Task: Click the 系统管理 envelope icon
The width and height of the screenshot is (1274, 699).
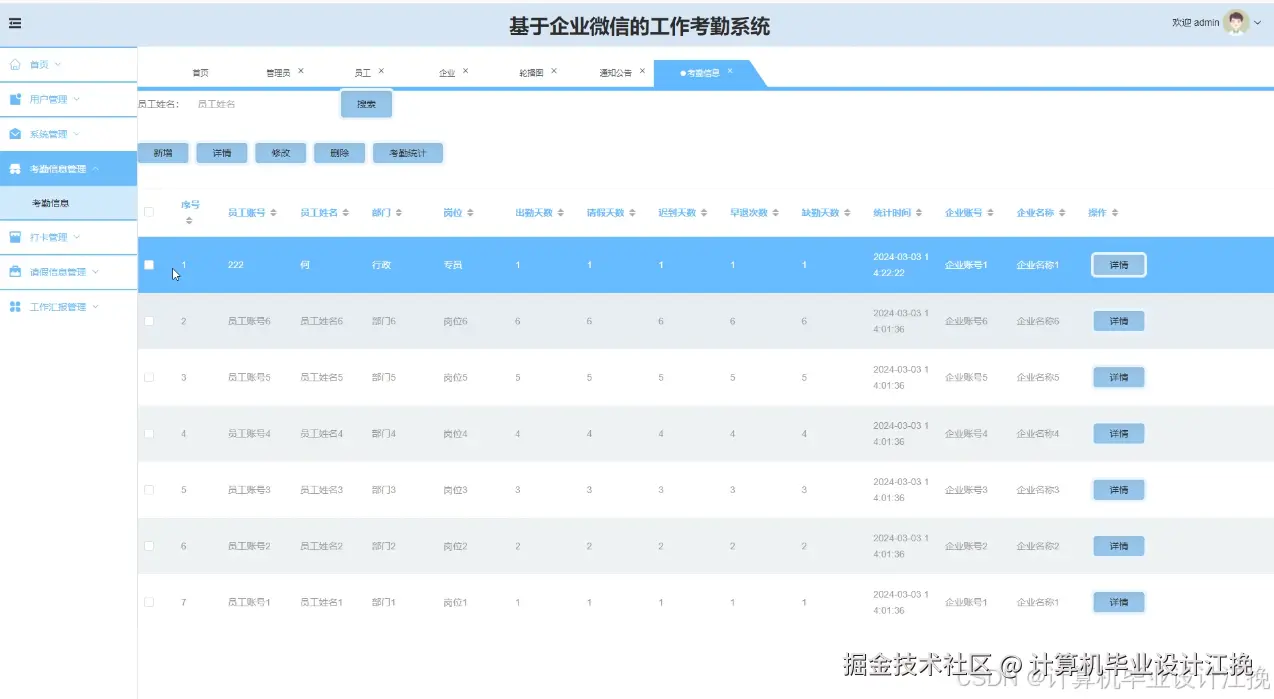Action: [x=15, y=134]
